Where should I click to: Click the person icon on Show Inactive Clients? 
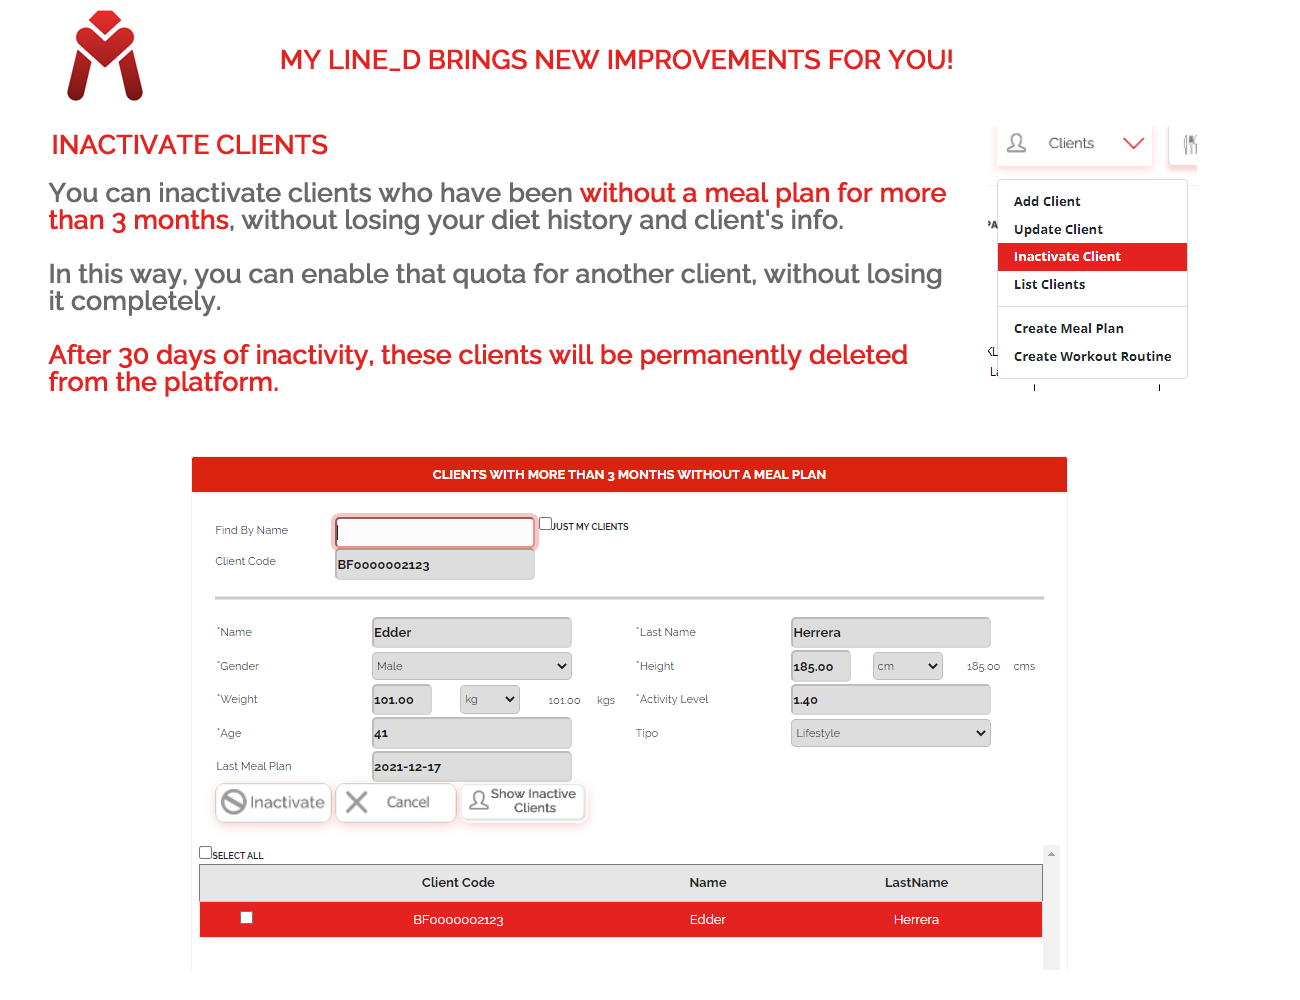[479, 802]
